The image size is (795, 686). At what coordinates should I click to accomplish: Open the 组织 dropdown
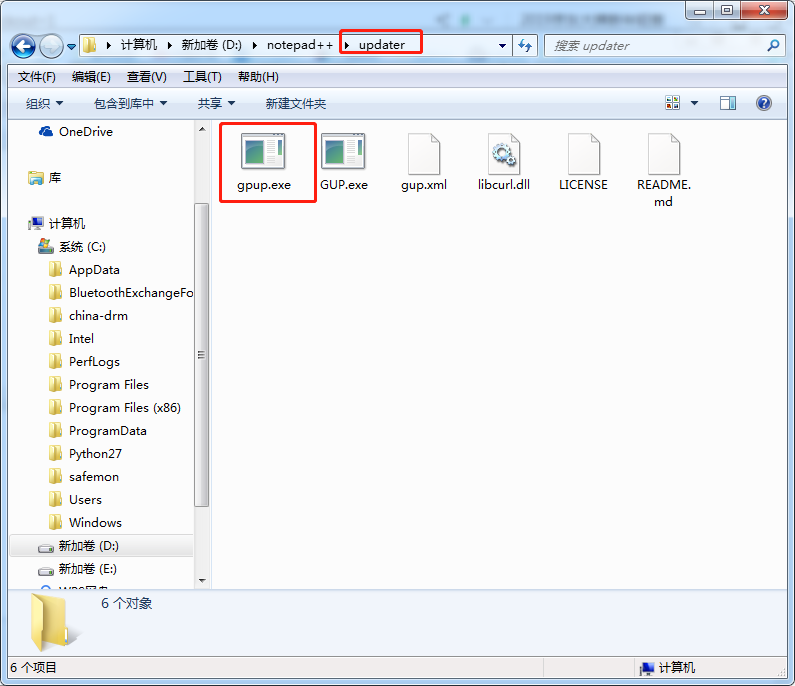coord(45,103)
